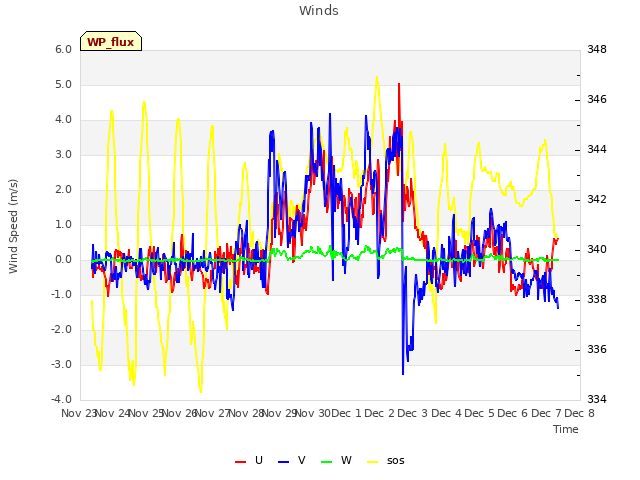
Task: Click the 346 right axis tick label
Action: 597,99
